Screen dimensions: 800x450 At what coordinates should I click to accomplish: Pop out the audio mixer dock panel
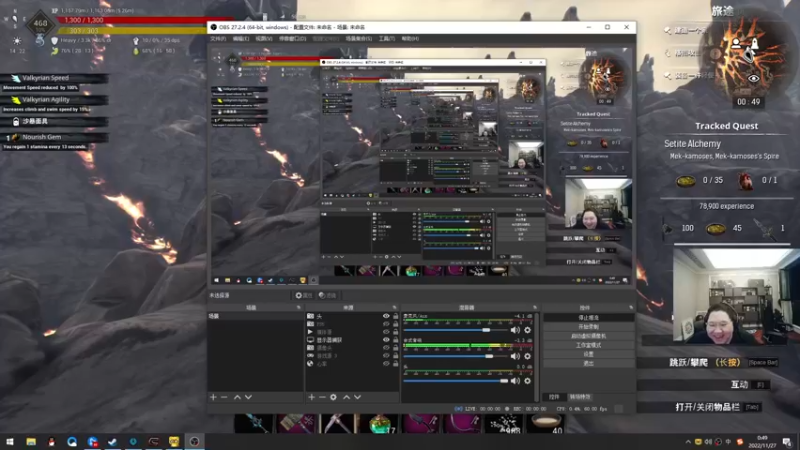click(x=535, y=308)
